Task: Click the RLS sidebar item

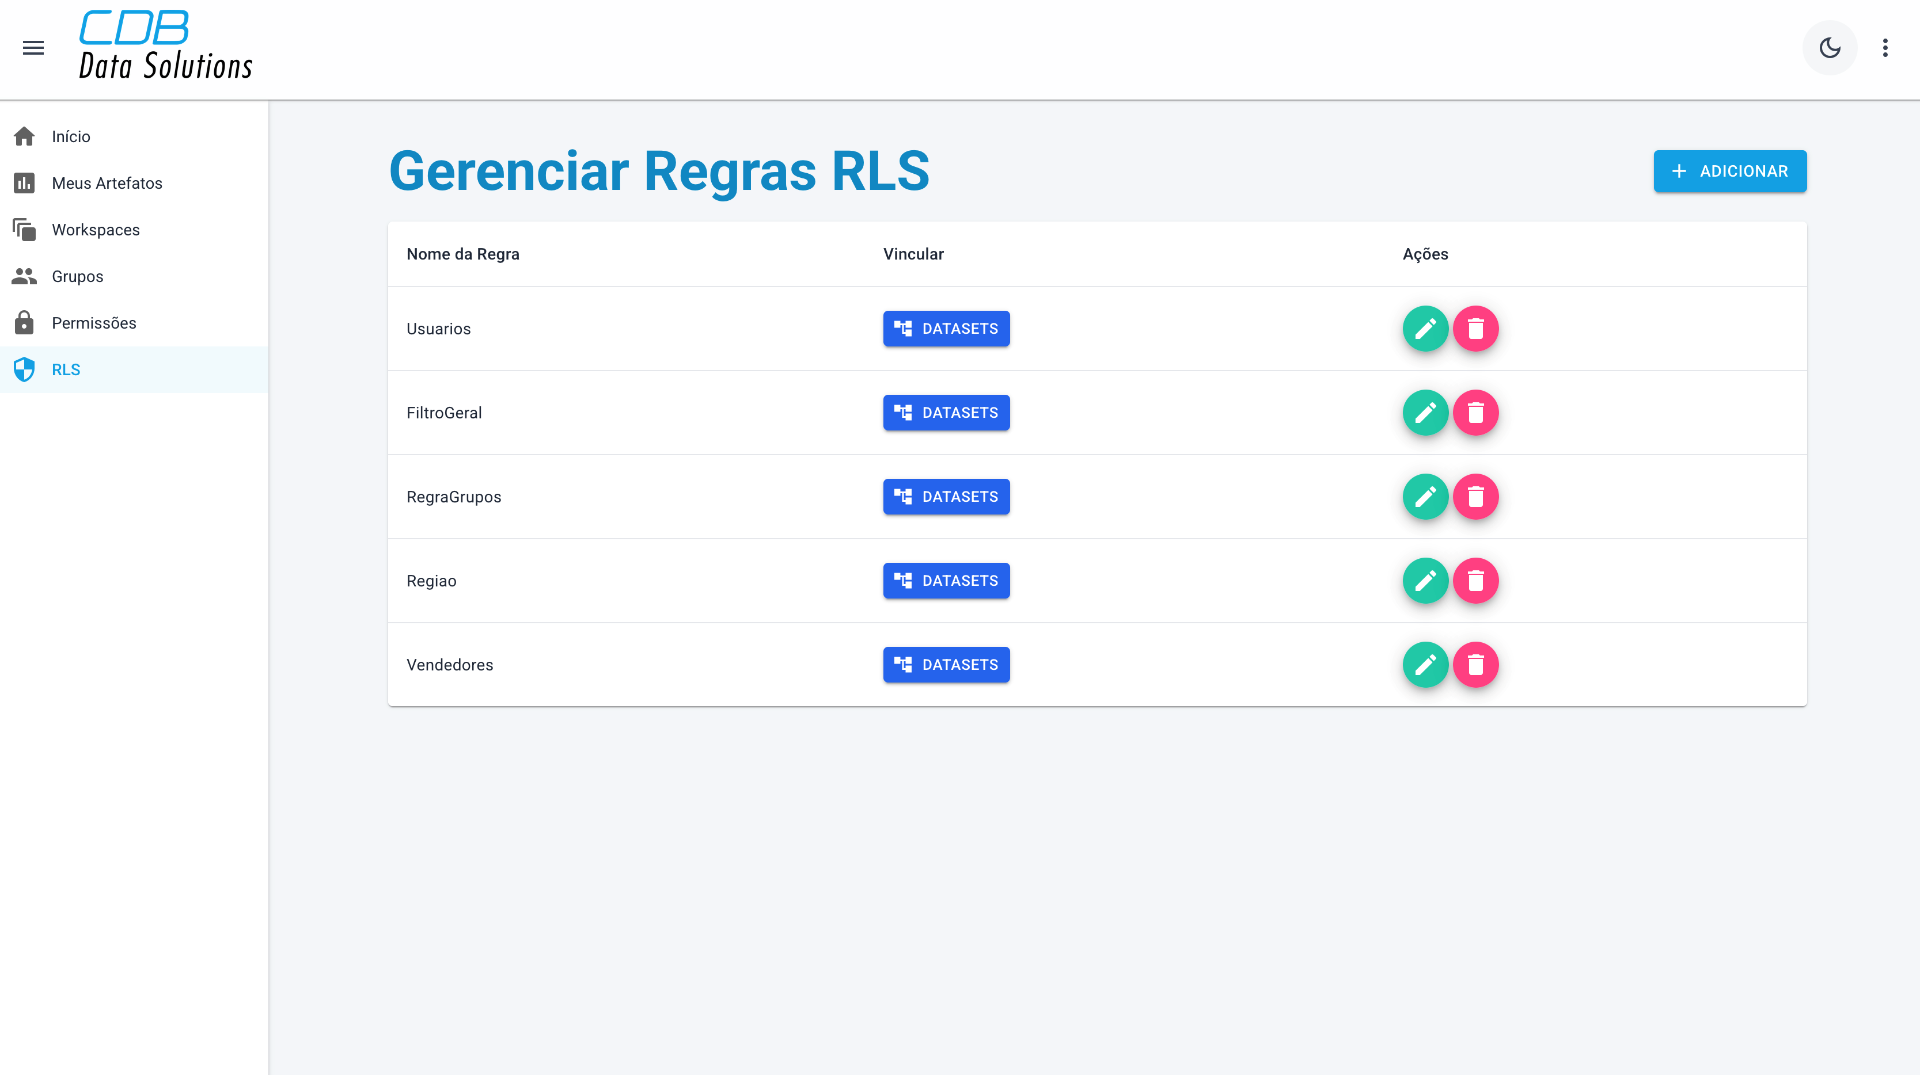Action: (66, 370)
